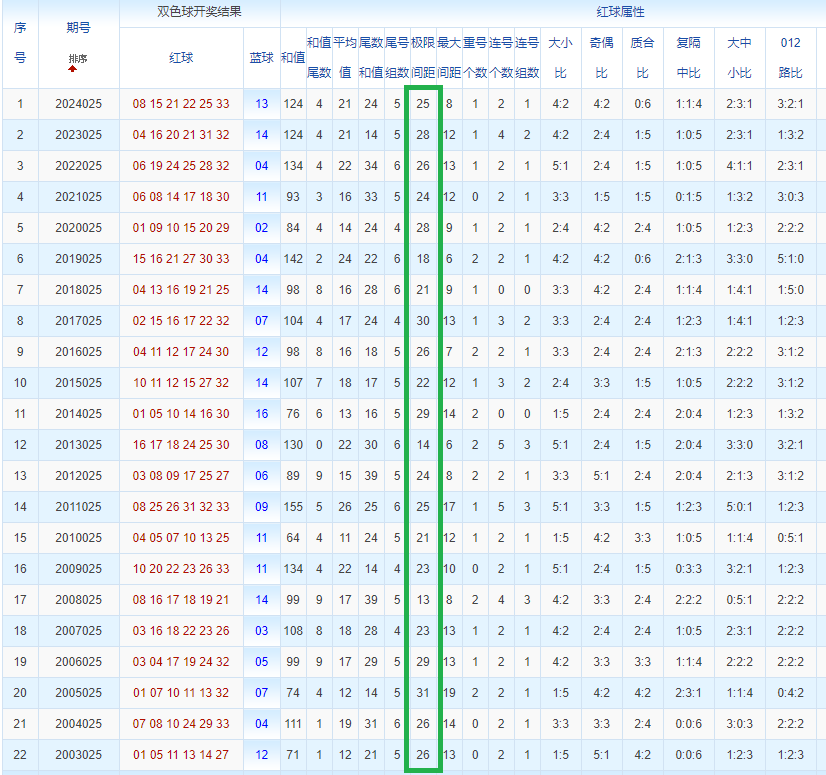Click the 双色球开奖结果 header group
826x775 pixels.
pyautogui.click(x=200, y=13)
